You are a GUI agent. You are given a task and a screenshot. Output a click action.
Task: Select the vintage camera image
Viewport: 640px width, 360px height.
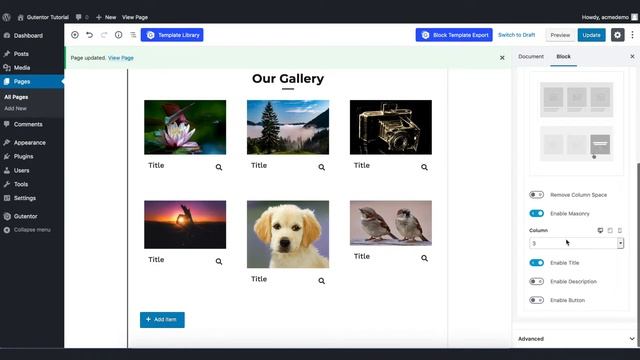pos(391,127)
